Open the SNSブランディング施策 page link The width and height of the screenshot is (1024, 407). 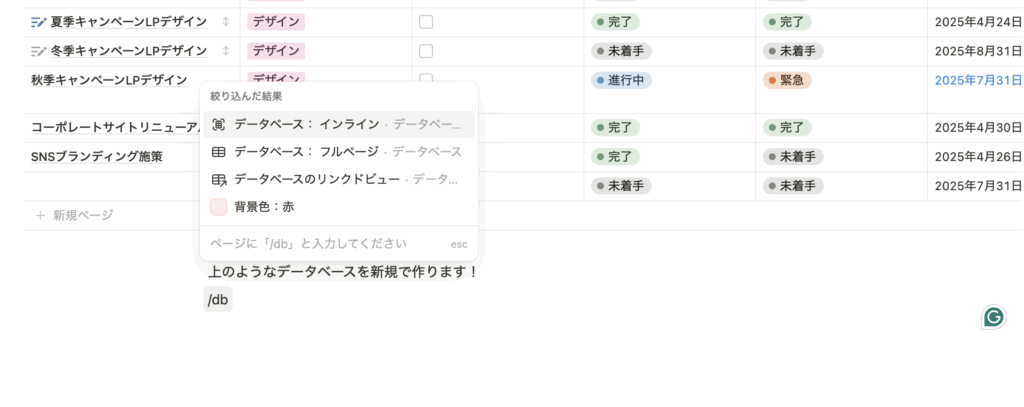97,157
